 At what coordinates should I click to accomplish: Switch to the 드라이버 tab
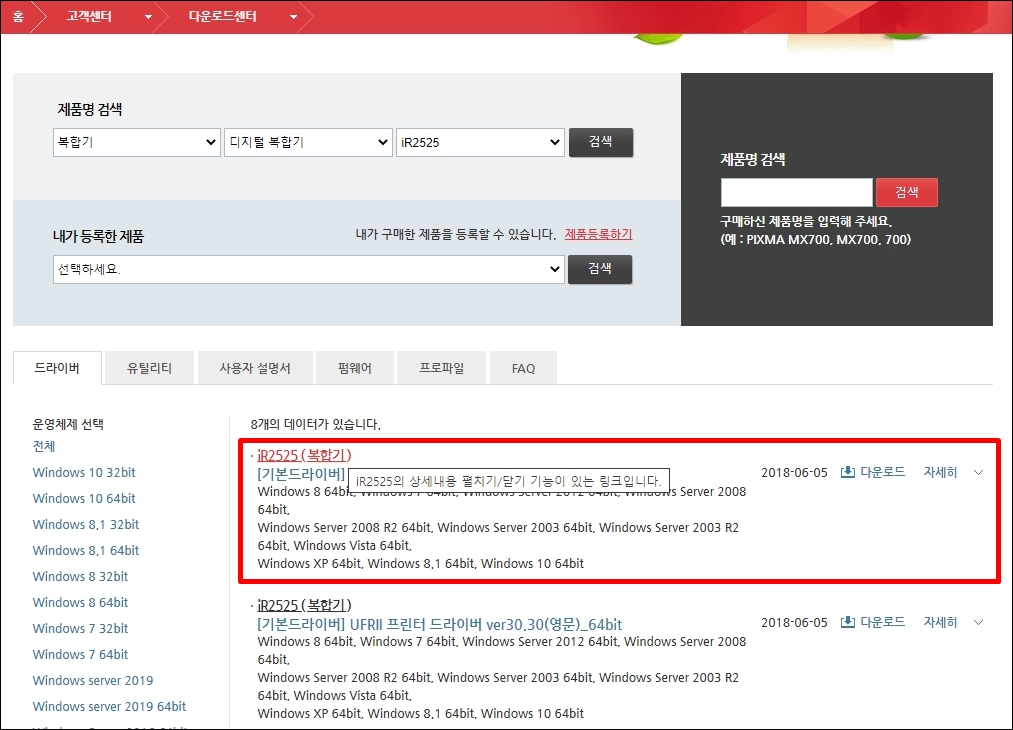[57, 368]
